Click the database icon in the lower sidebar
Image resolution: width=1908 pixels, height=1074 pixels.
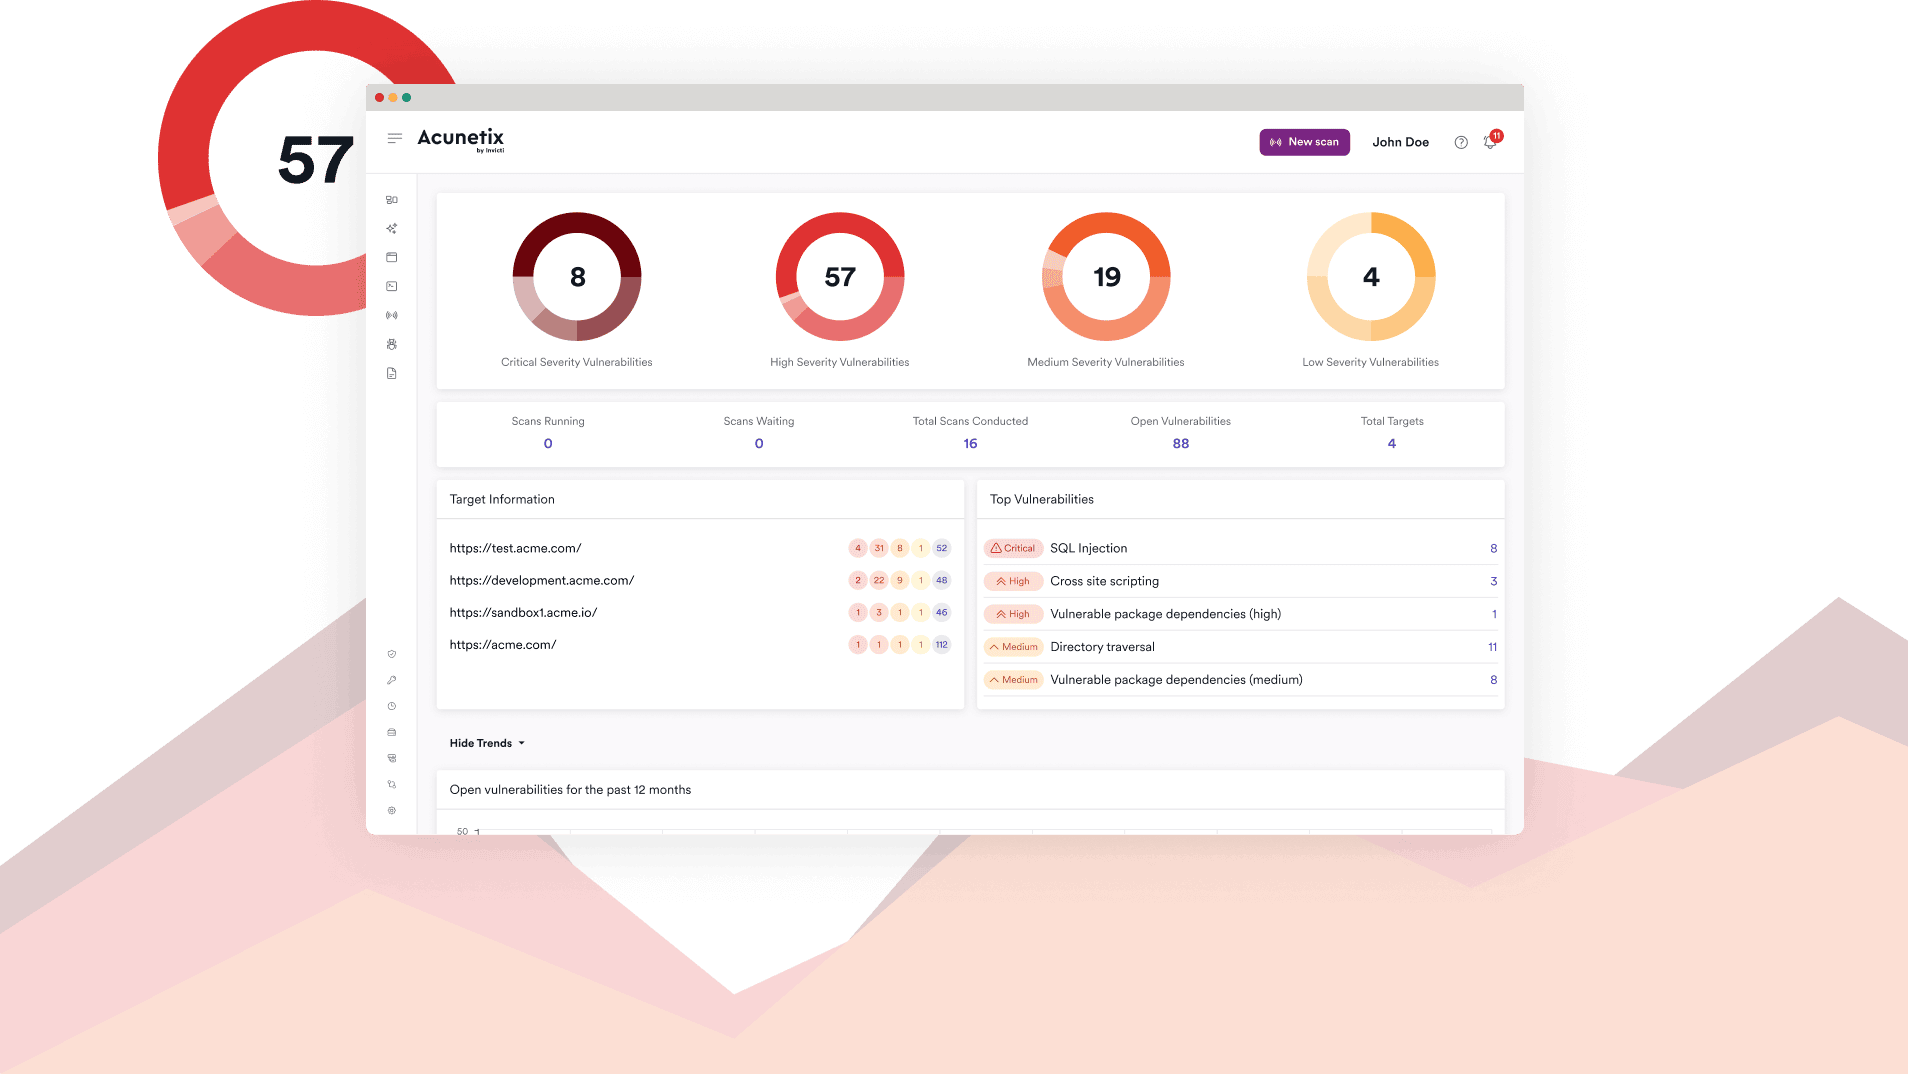(x=391, y=731)
